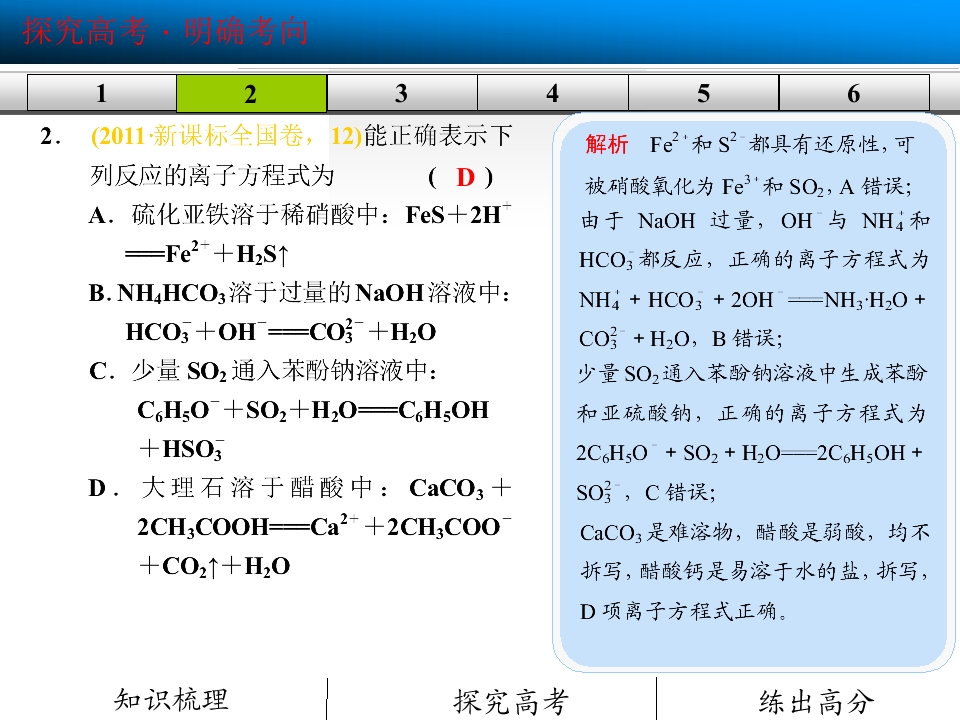Click the red 解析 heading
The image size is (960, 720).
click(x=607, y=144)
